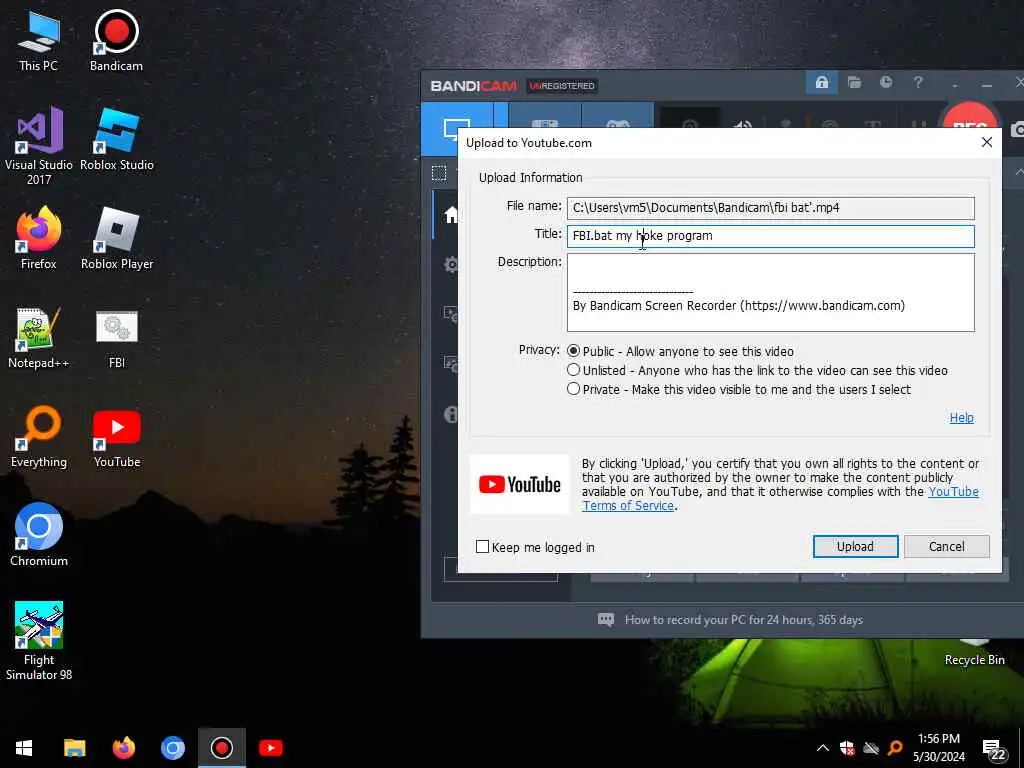Select the Roblox Player desktop icon
Screen dimensions: 1024x768
[x=117, y=238]
